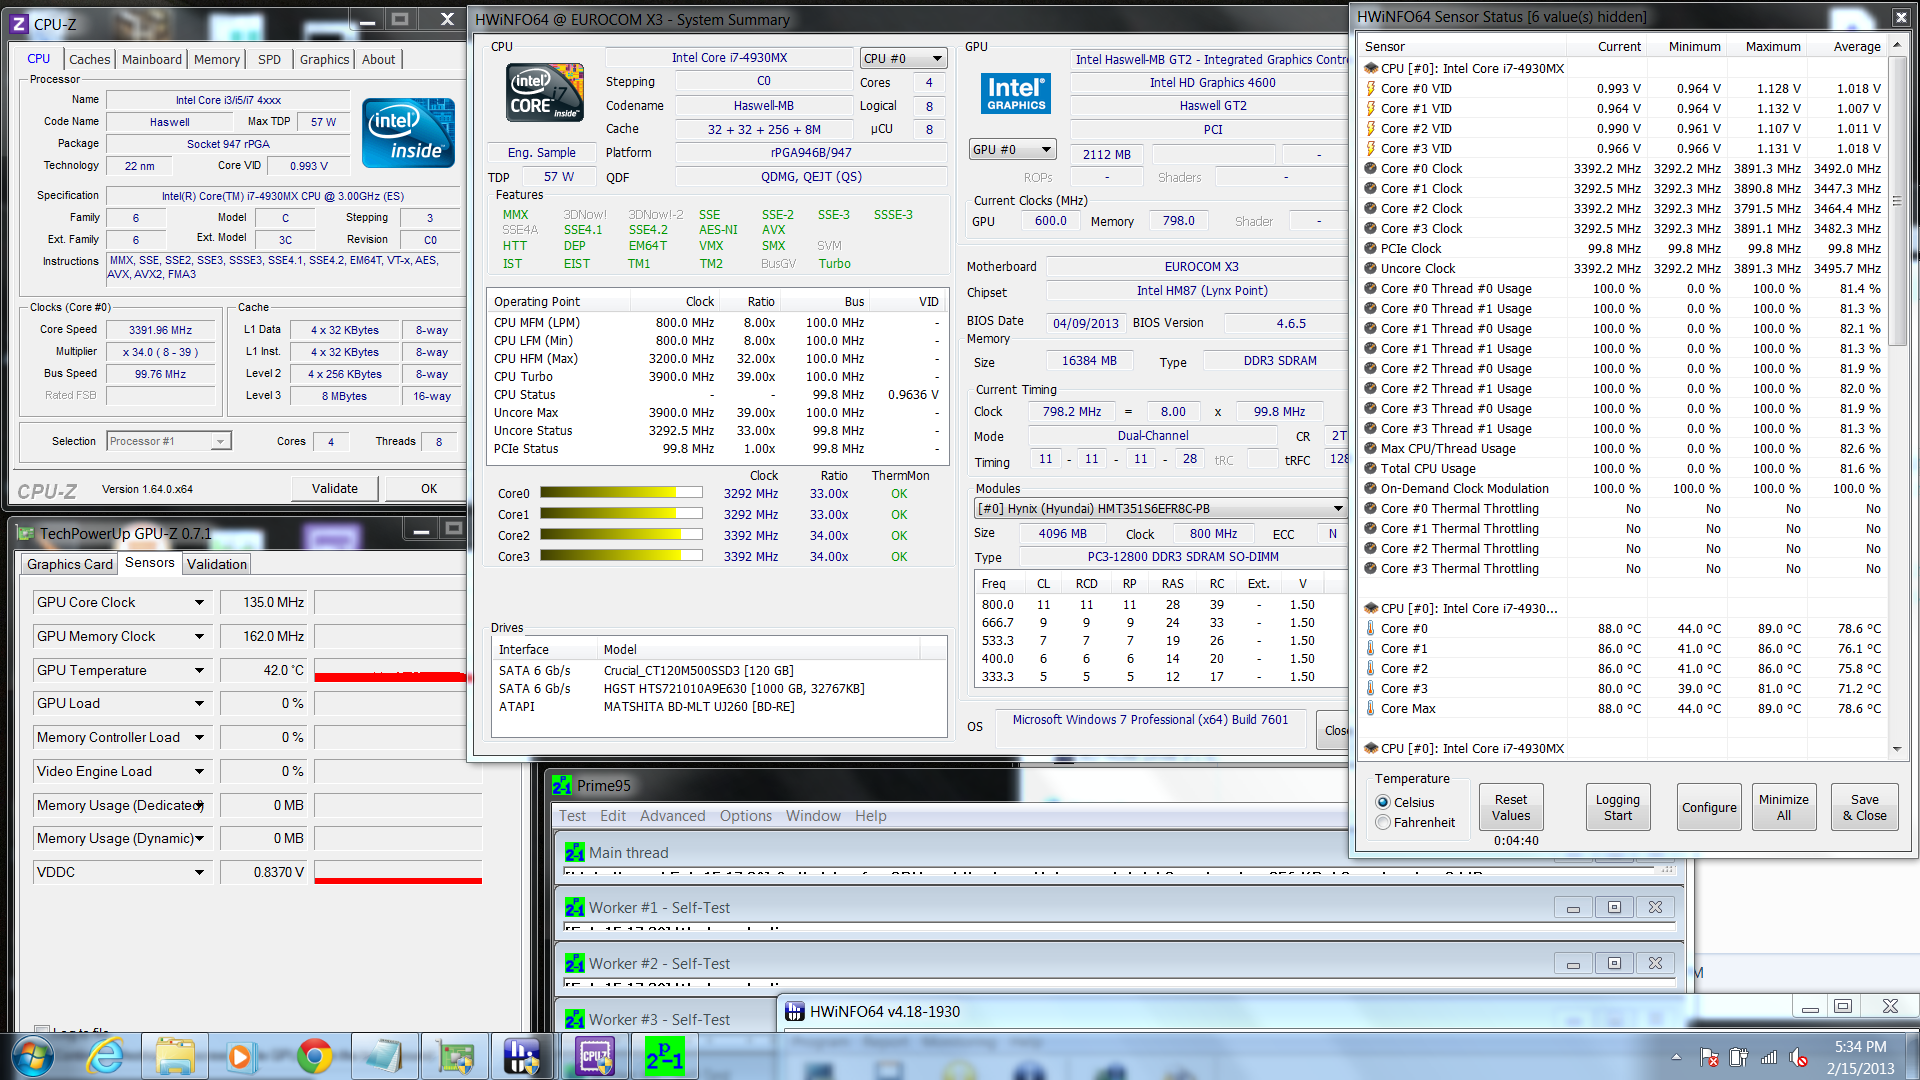Click the Core0 clock bar in HWiNFO
1920x1080 pixels.
(621, 493)
